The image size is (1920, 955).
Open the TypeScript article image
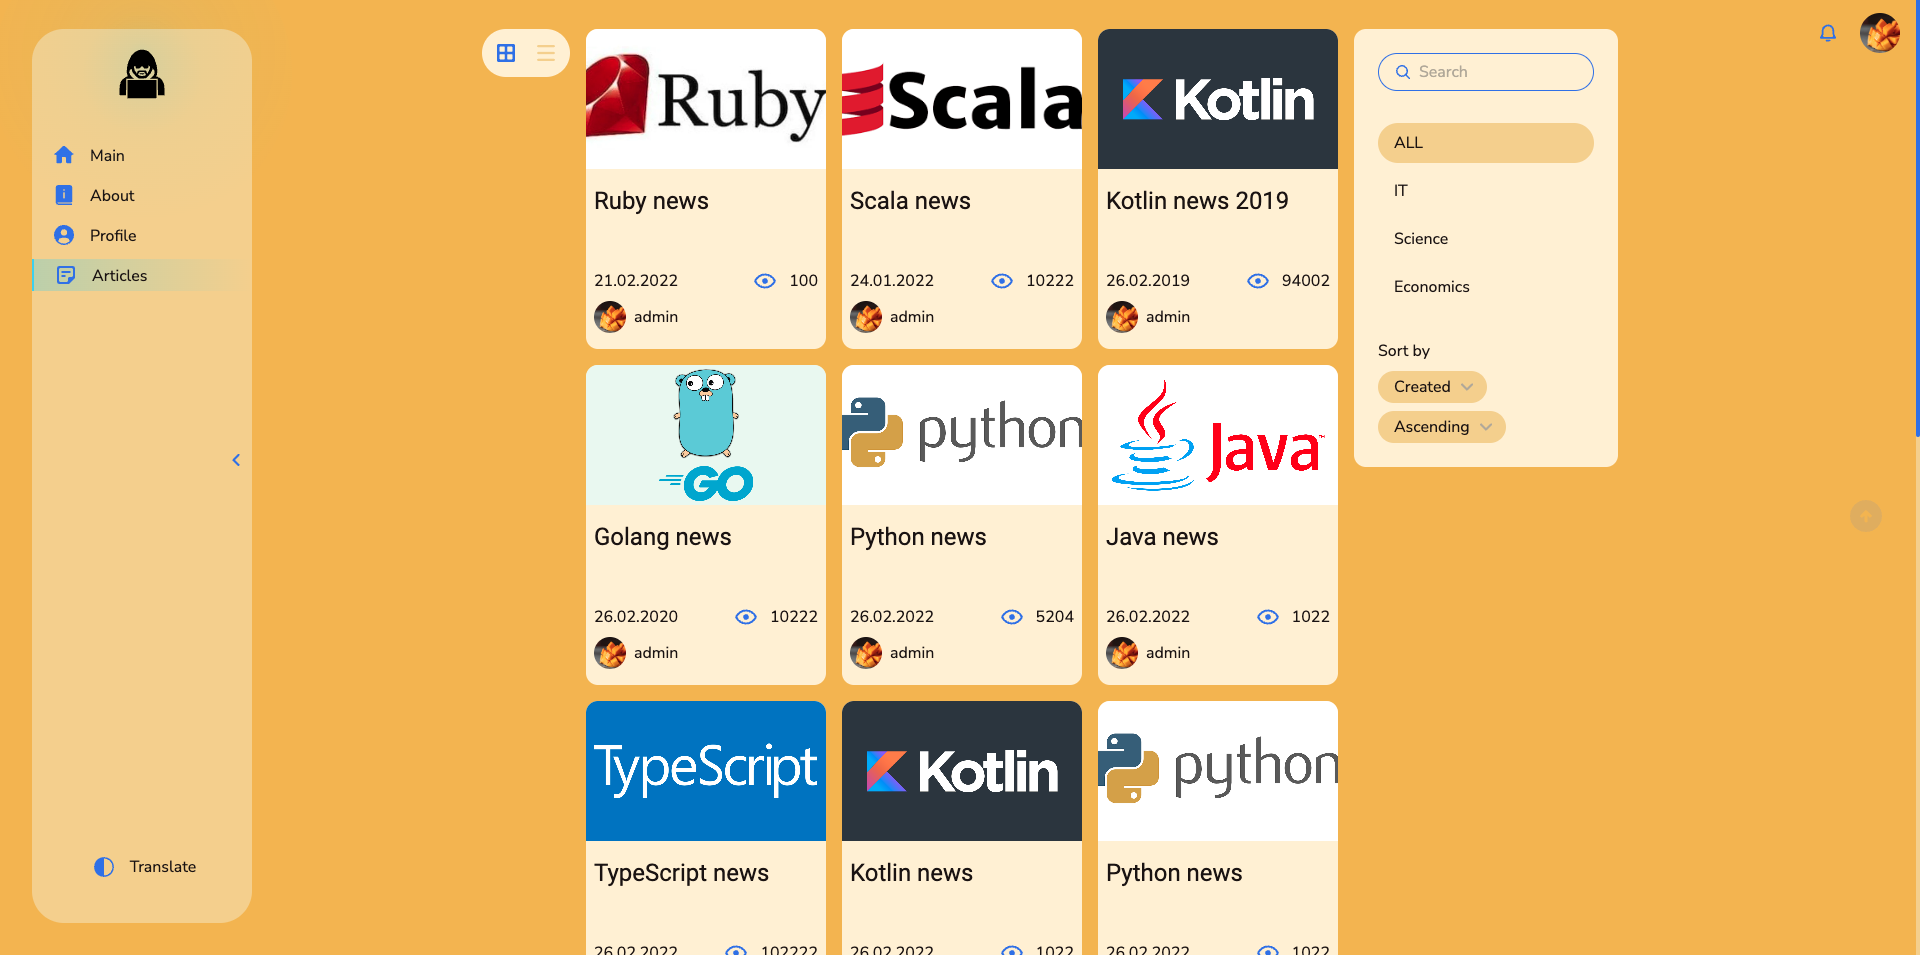pos(706,771)
